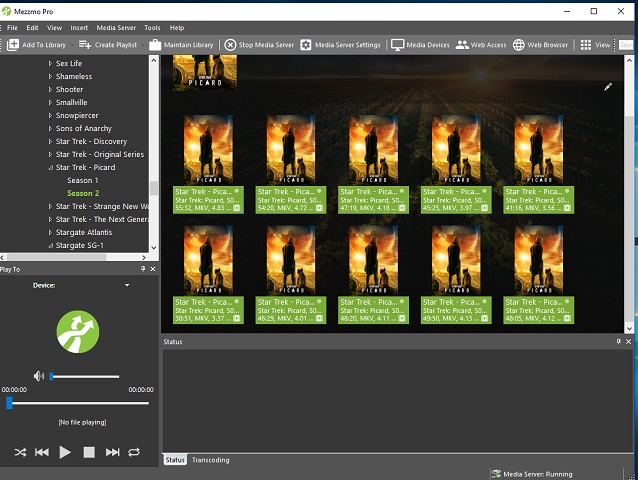Viewport: 638px width, 480px height.
Task: Stop playback with the square button
Action: tap(89, 452)
